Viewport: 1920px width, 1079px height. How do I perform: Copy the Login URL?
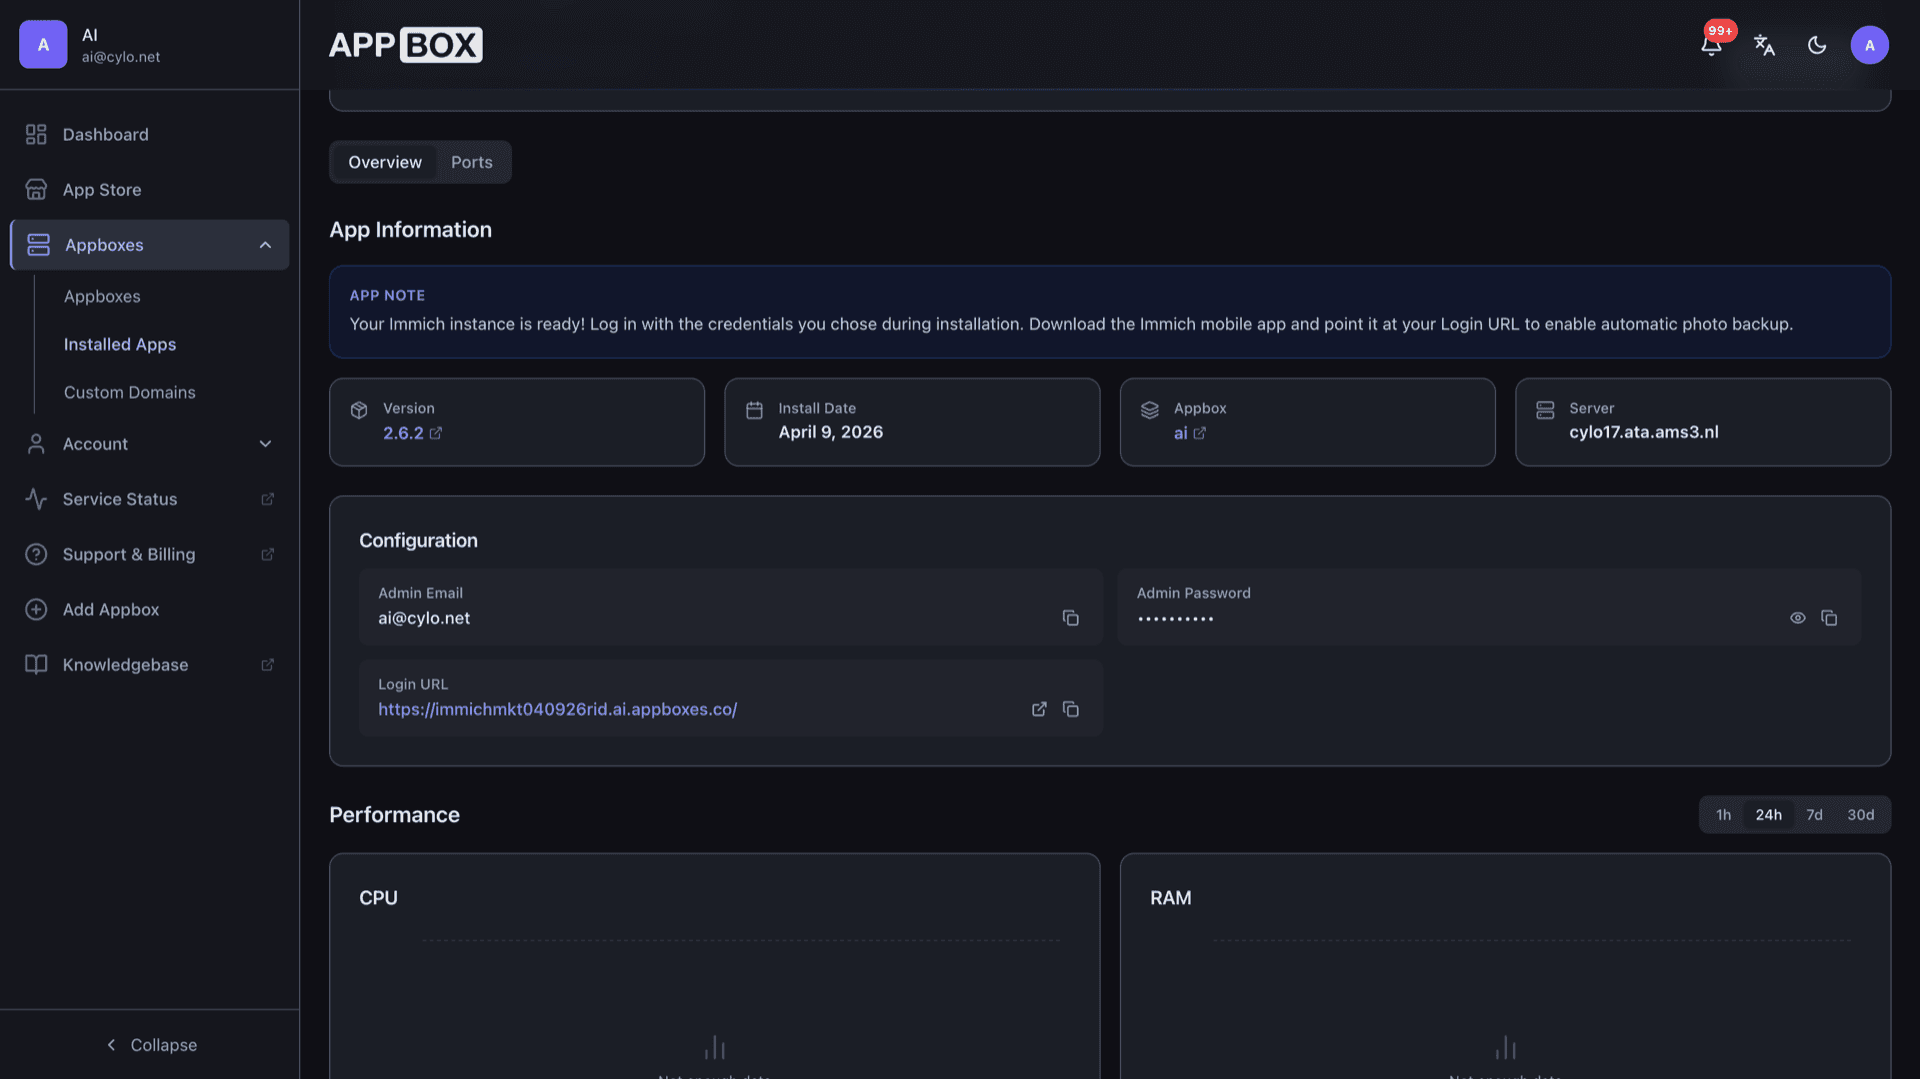(x=1070, y=709)
